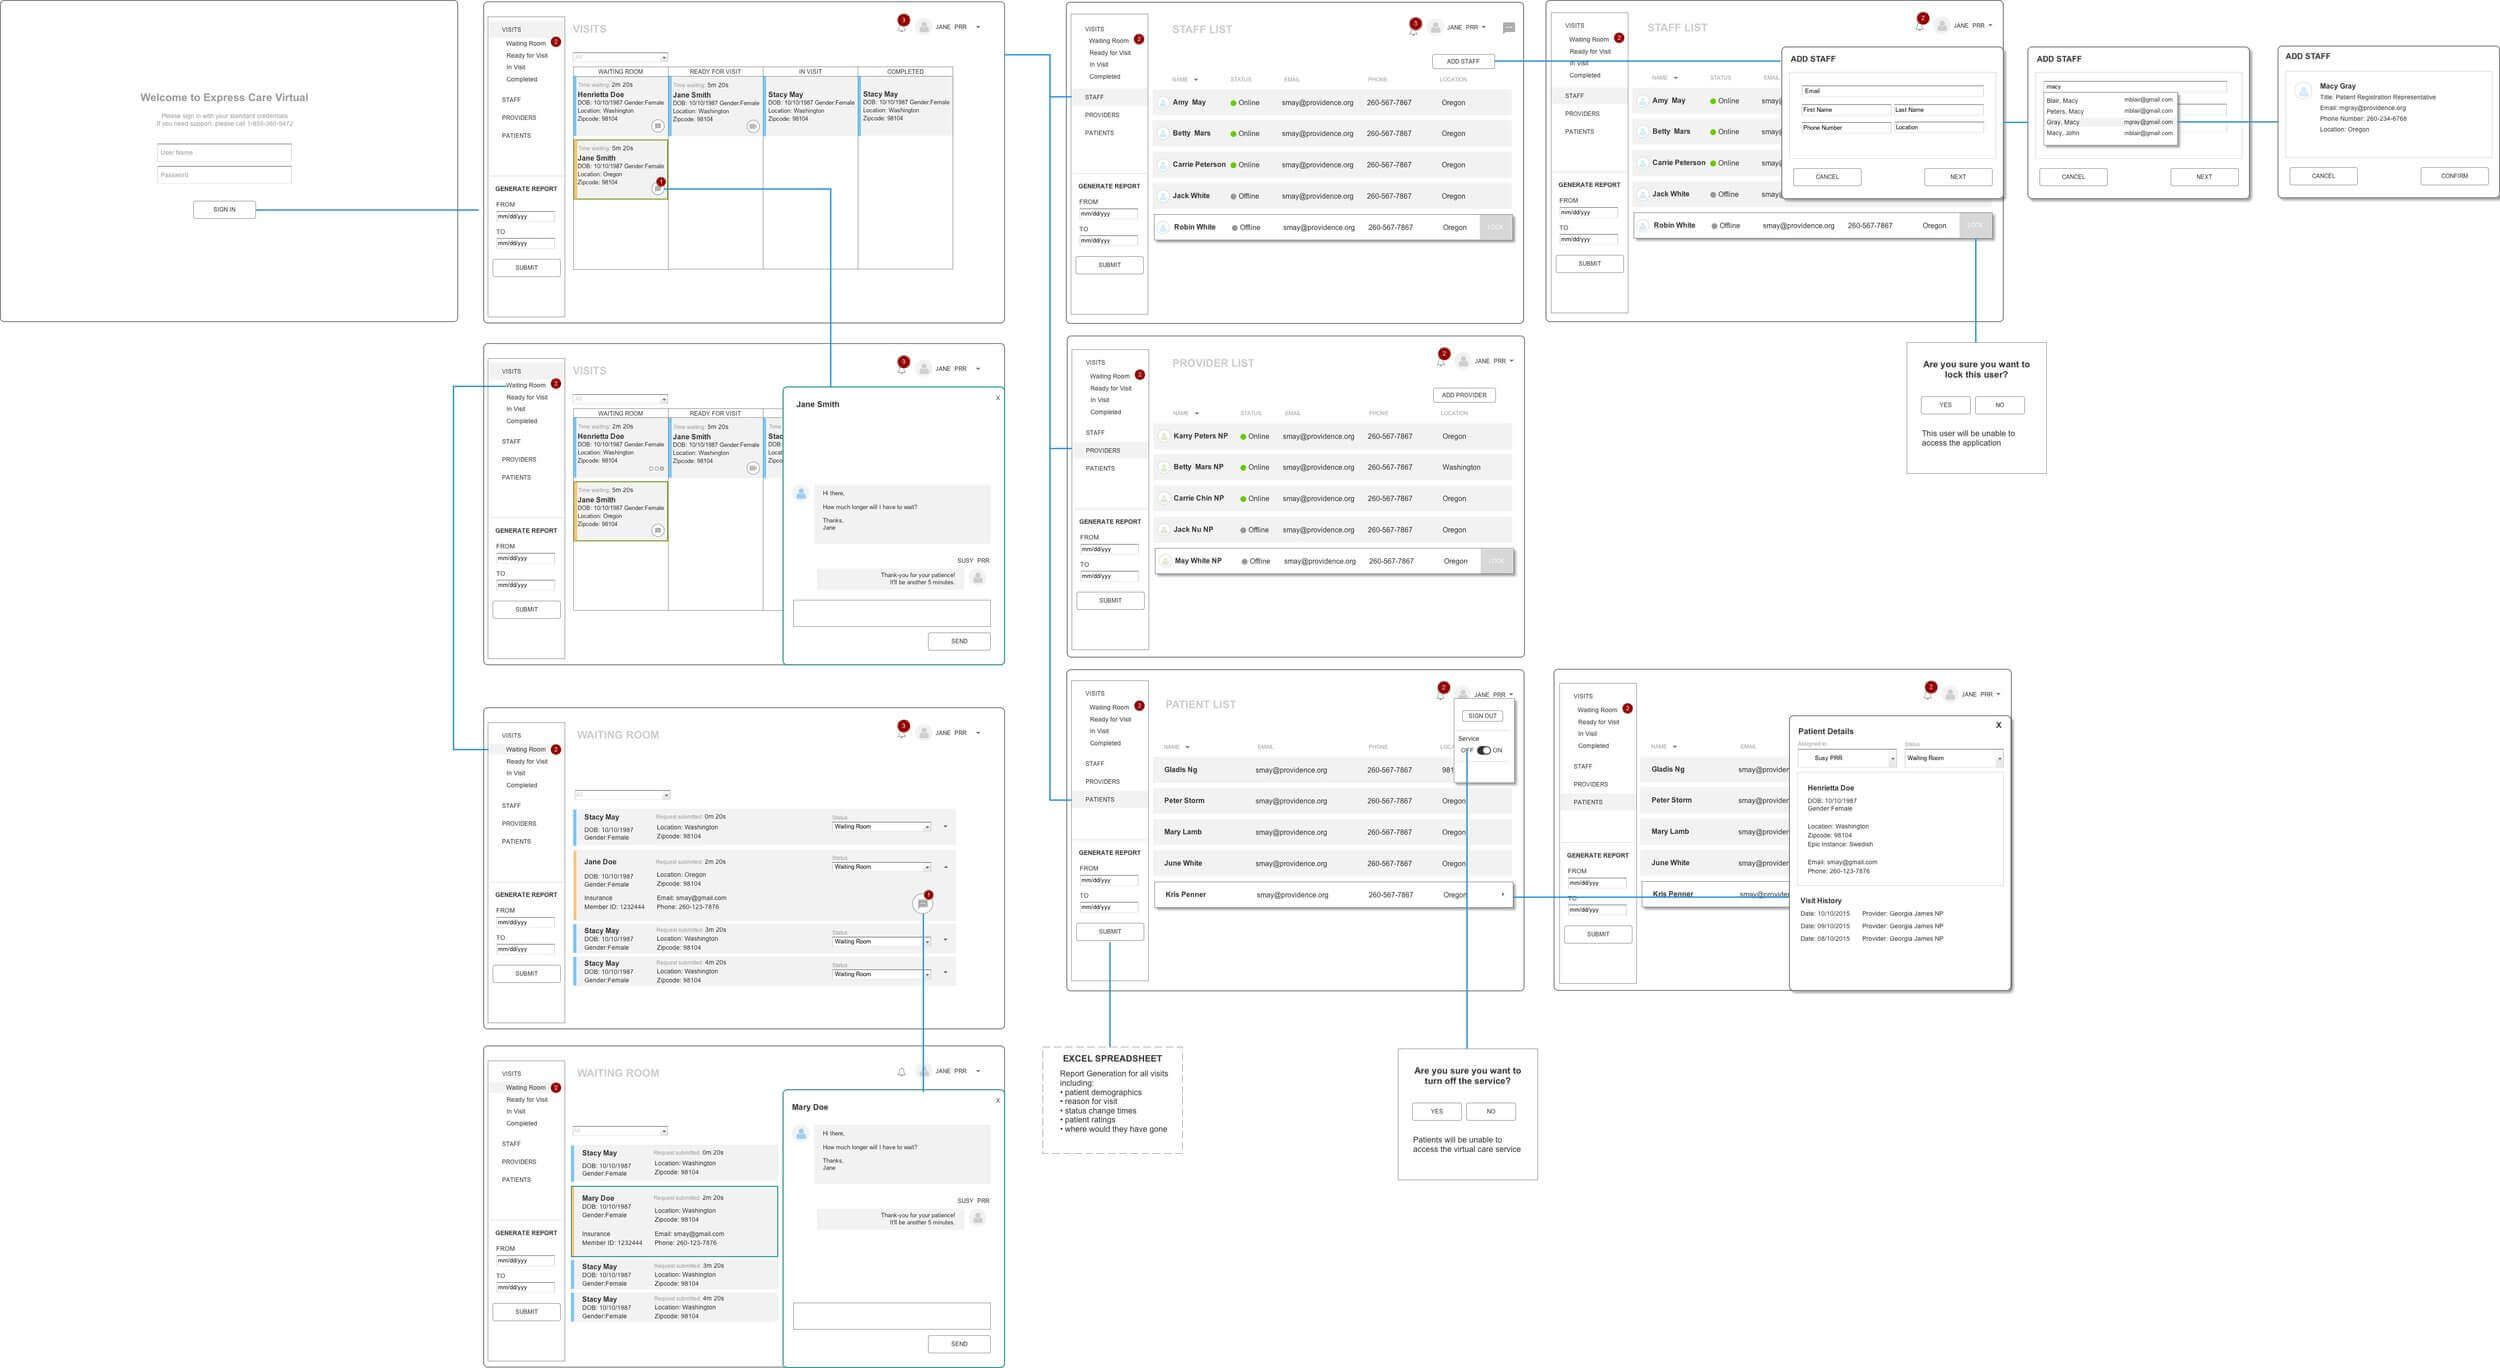Toggle the Service OFF/ON switch
Viewport: 2500px width, 1368px height.
pyautogui.click(x=1483, y=750)
